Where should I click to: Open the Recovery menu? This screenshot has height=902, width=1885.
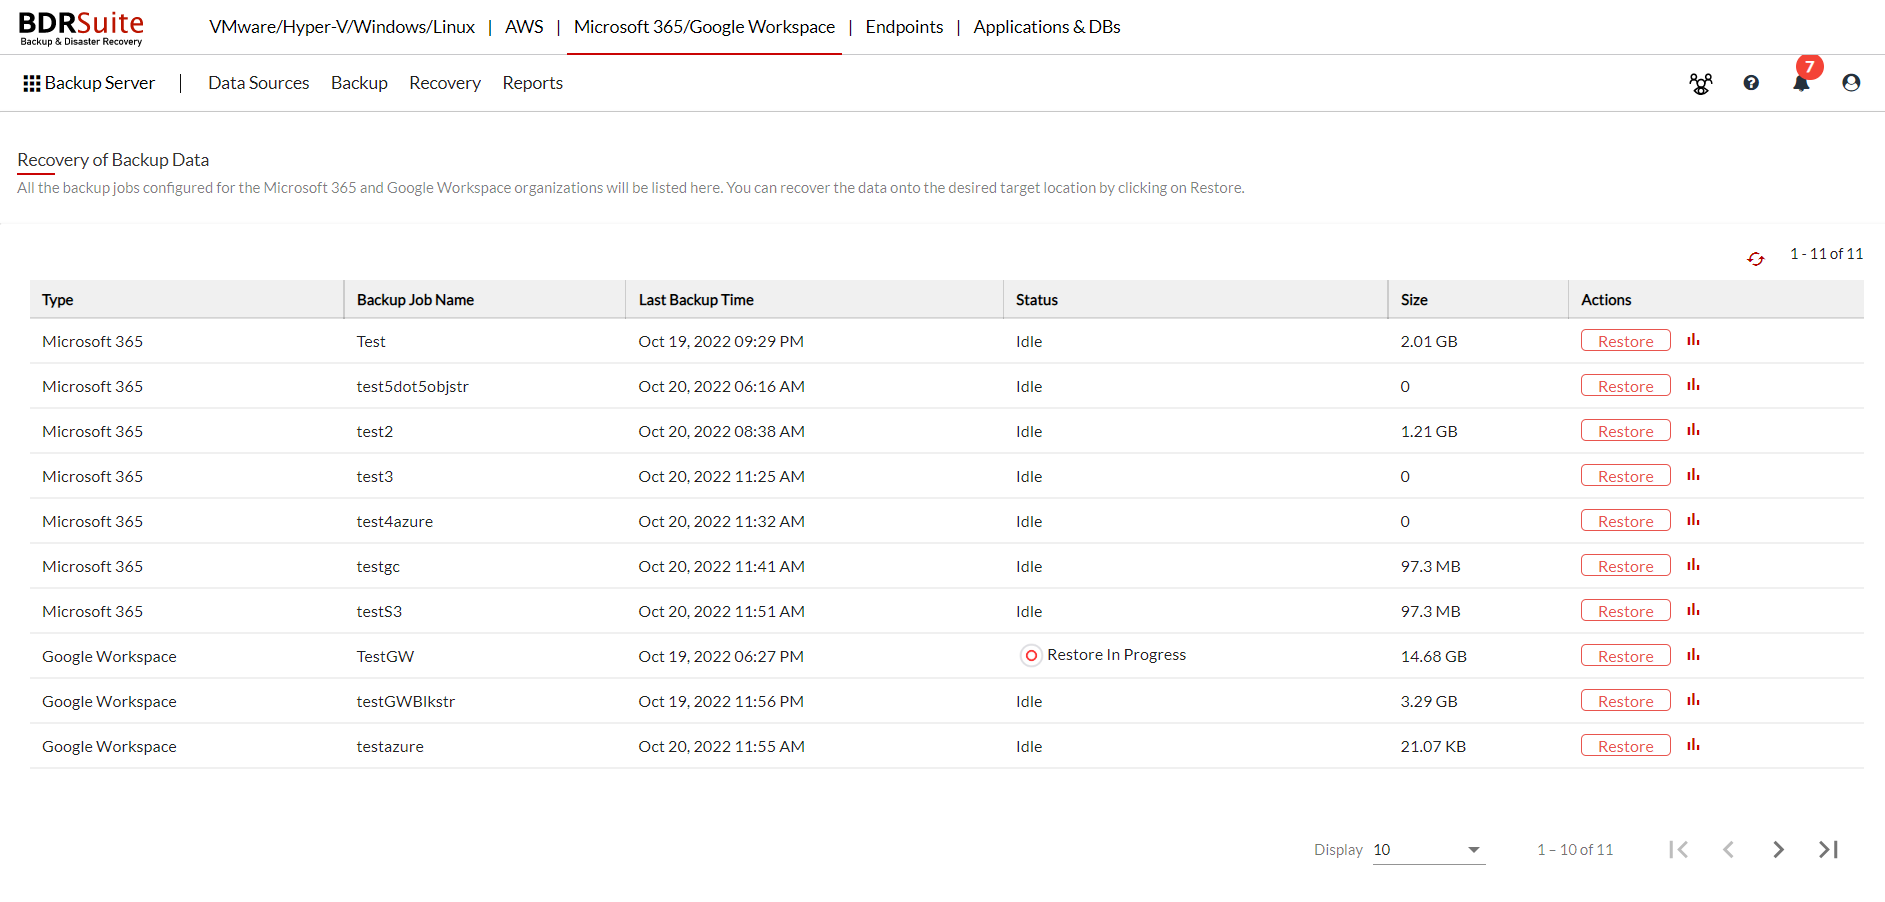pos(445,83)
